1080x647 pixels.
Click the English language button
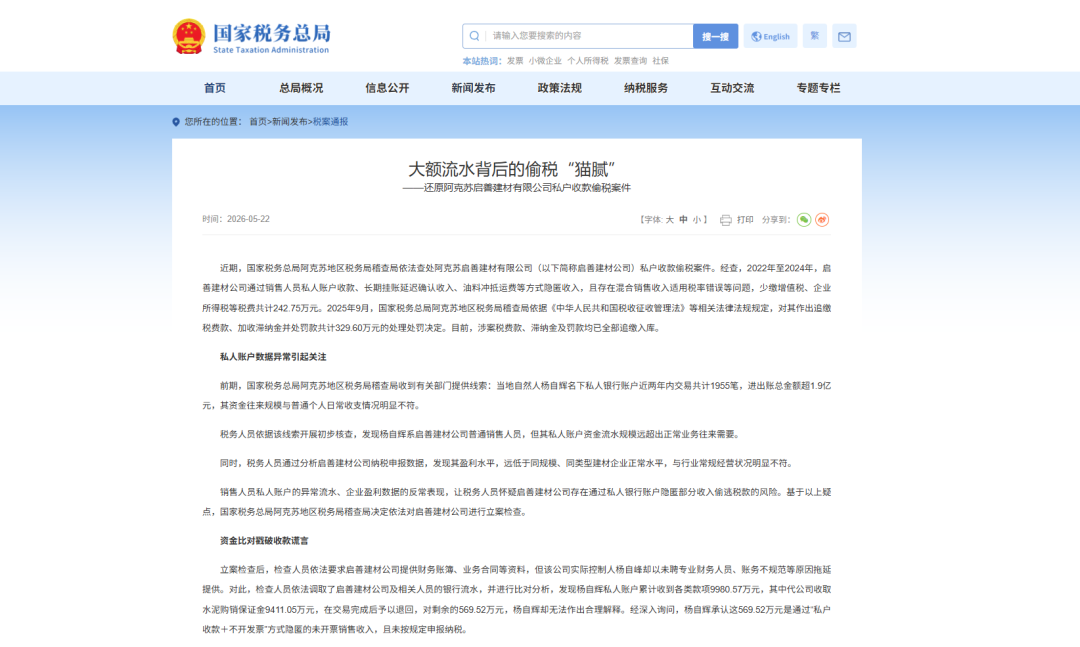click(771, 37)
